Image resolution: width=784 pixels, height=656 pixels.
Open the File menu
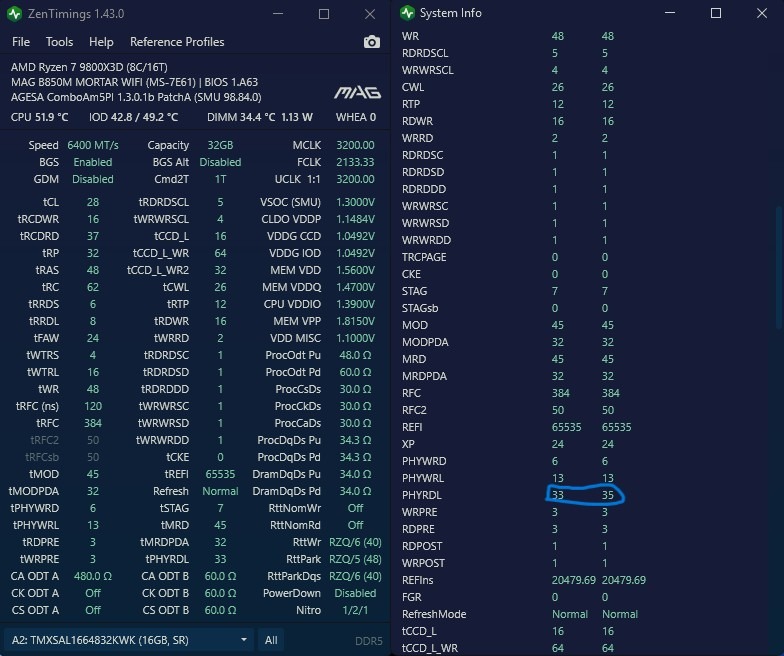tap(21, 42)
